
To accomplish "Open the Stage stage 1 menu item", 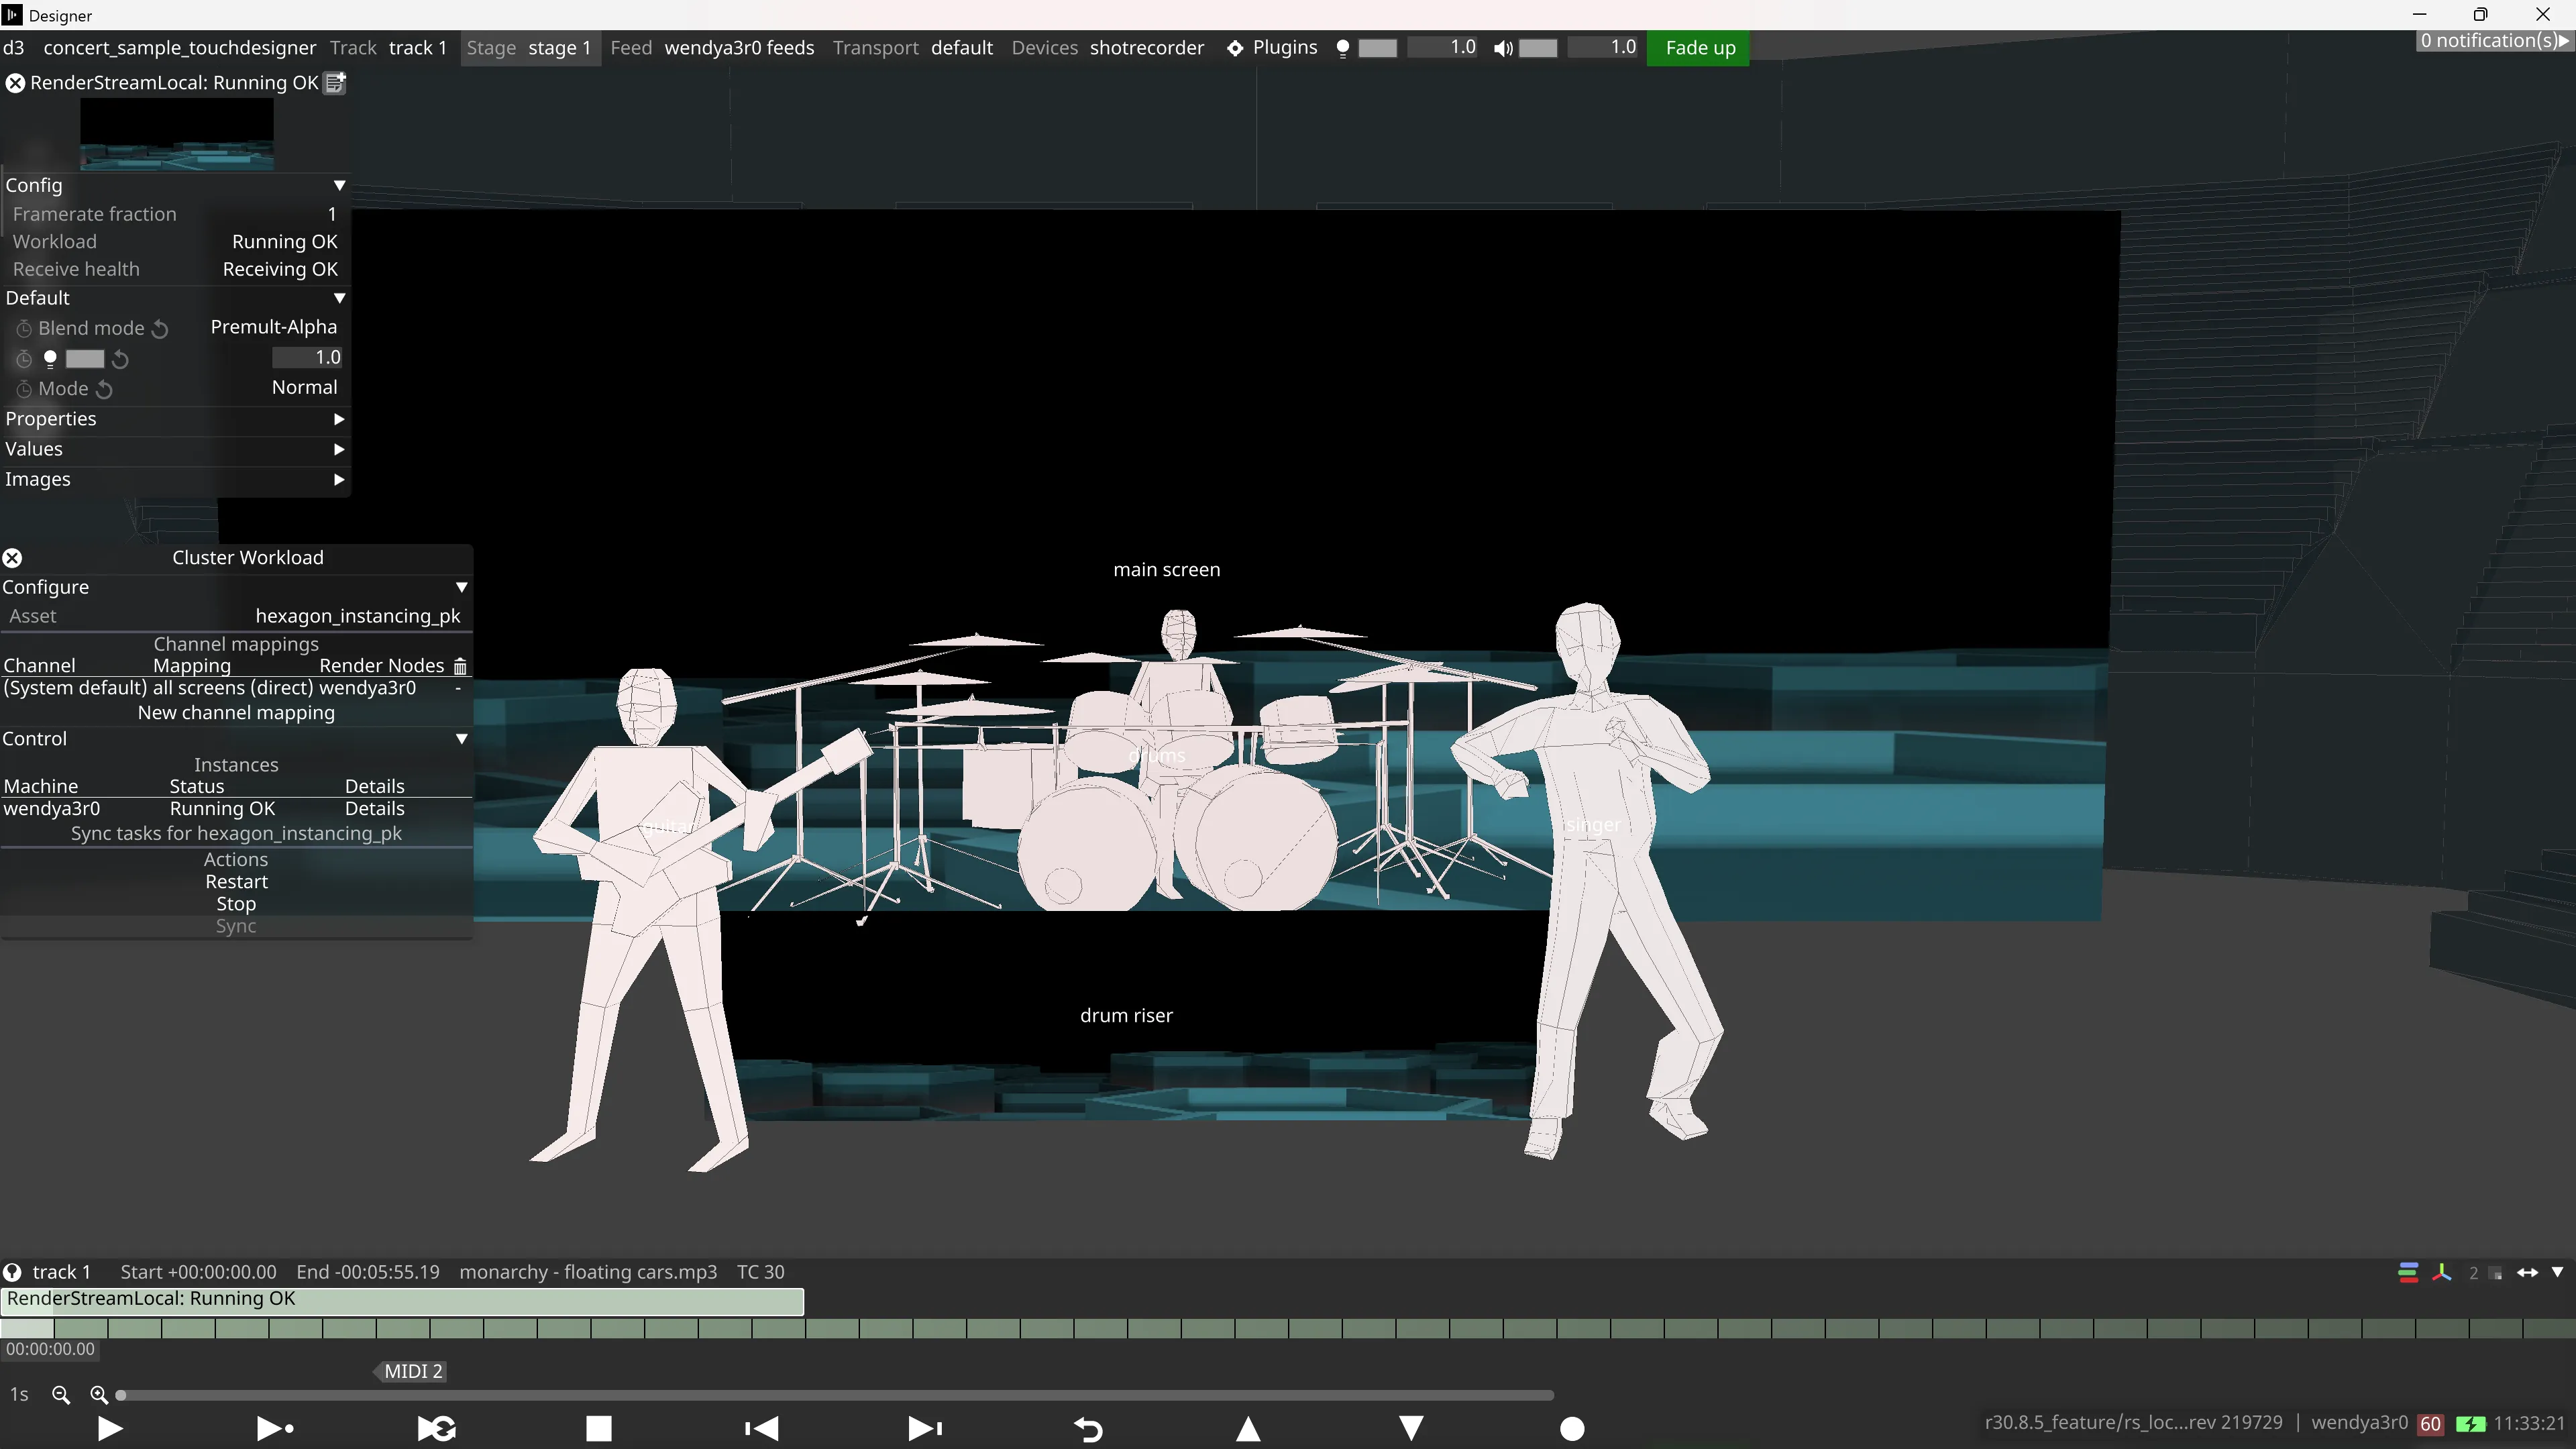I will (529, 47).
